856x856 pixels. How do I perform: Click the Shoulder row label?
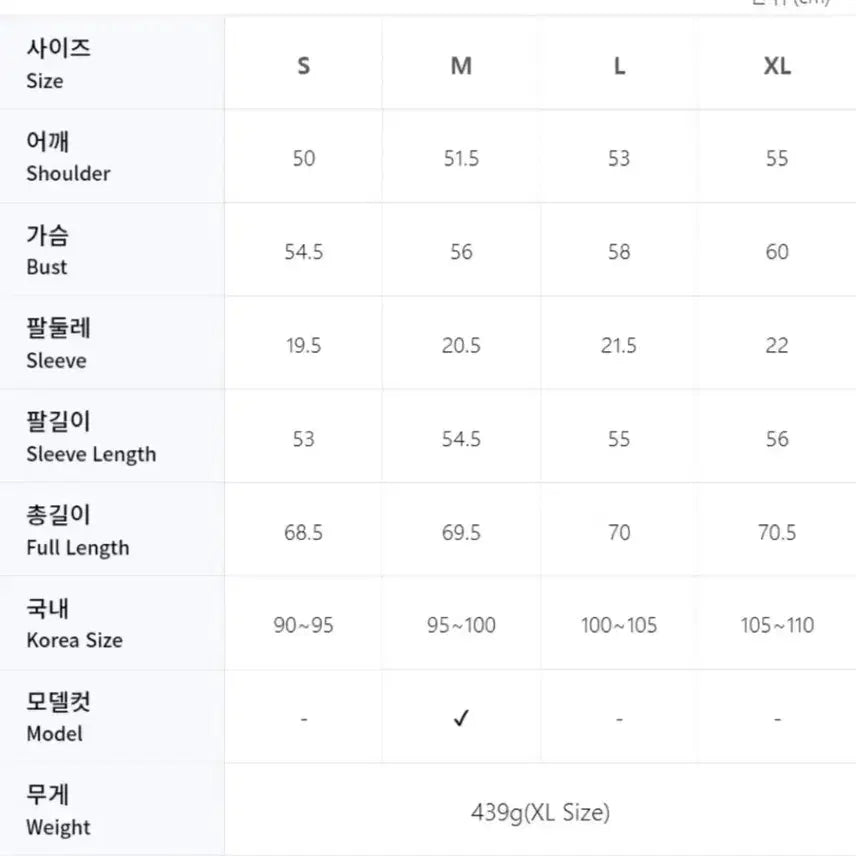pos(68,158)
